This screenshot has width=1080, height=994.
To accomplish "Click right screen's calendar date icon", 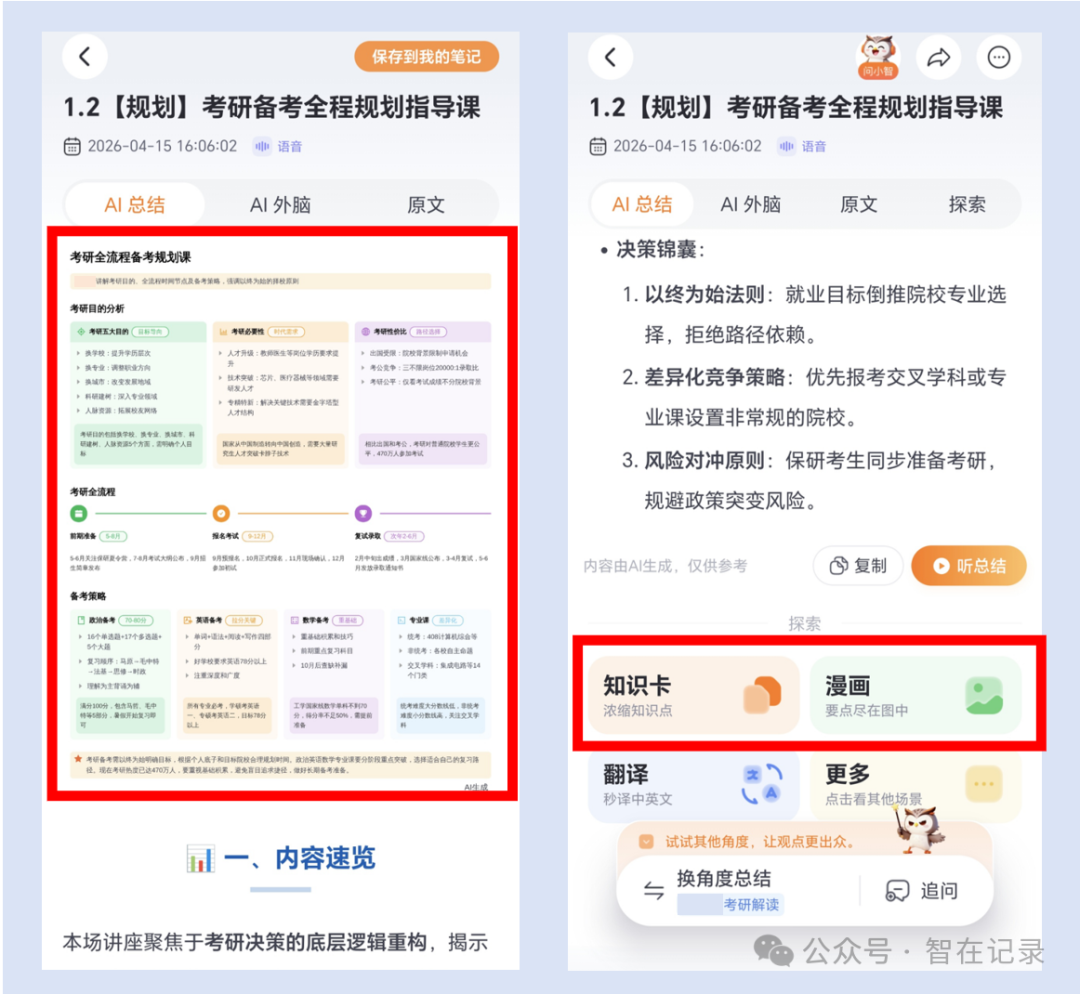I will click(x=598, y=146).
